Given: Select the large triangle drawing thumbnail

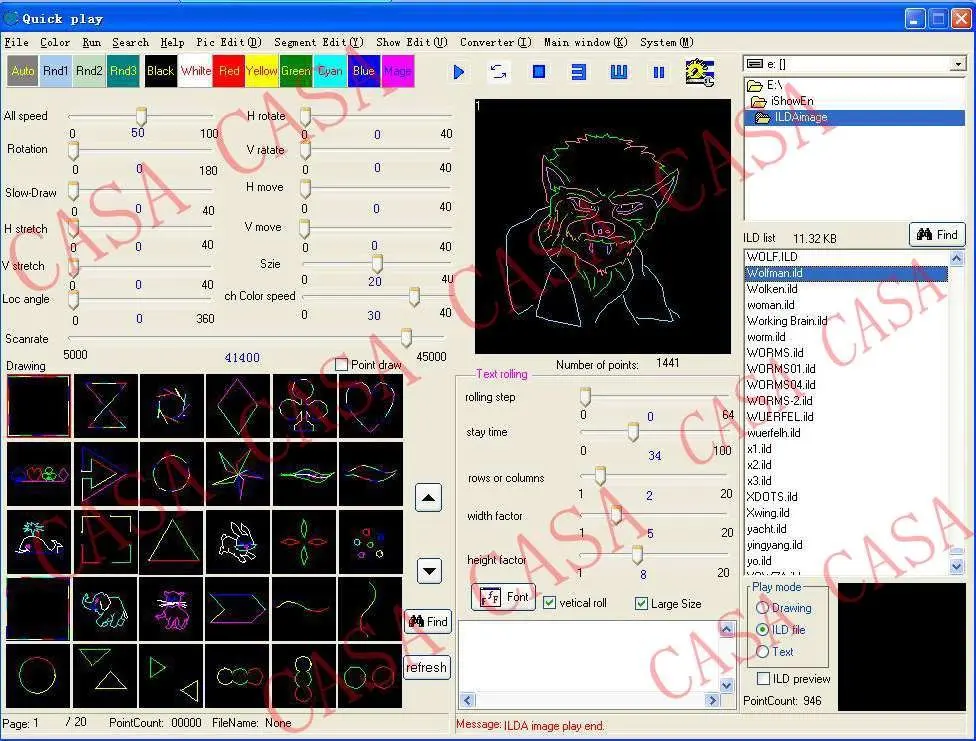Looking at the screenshot, I should point(172,542).
